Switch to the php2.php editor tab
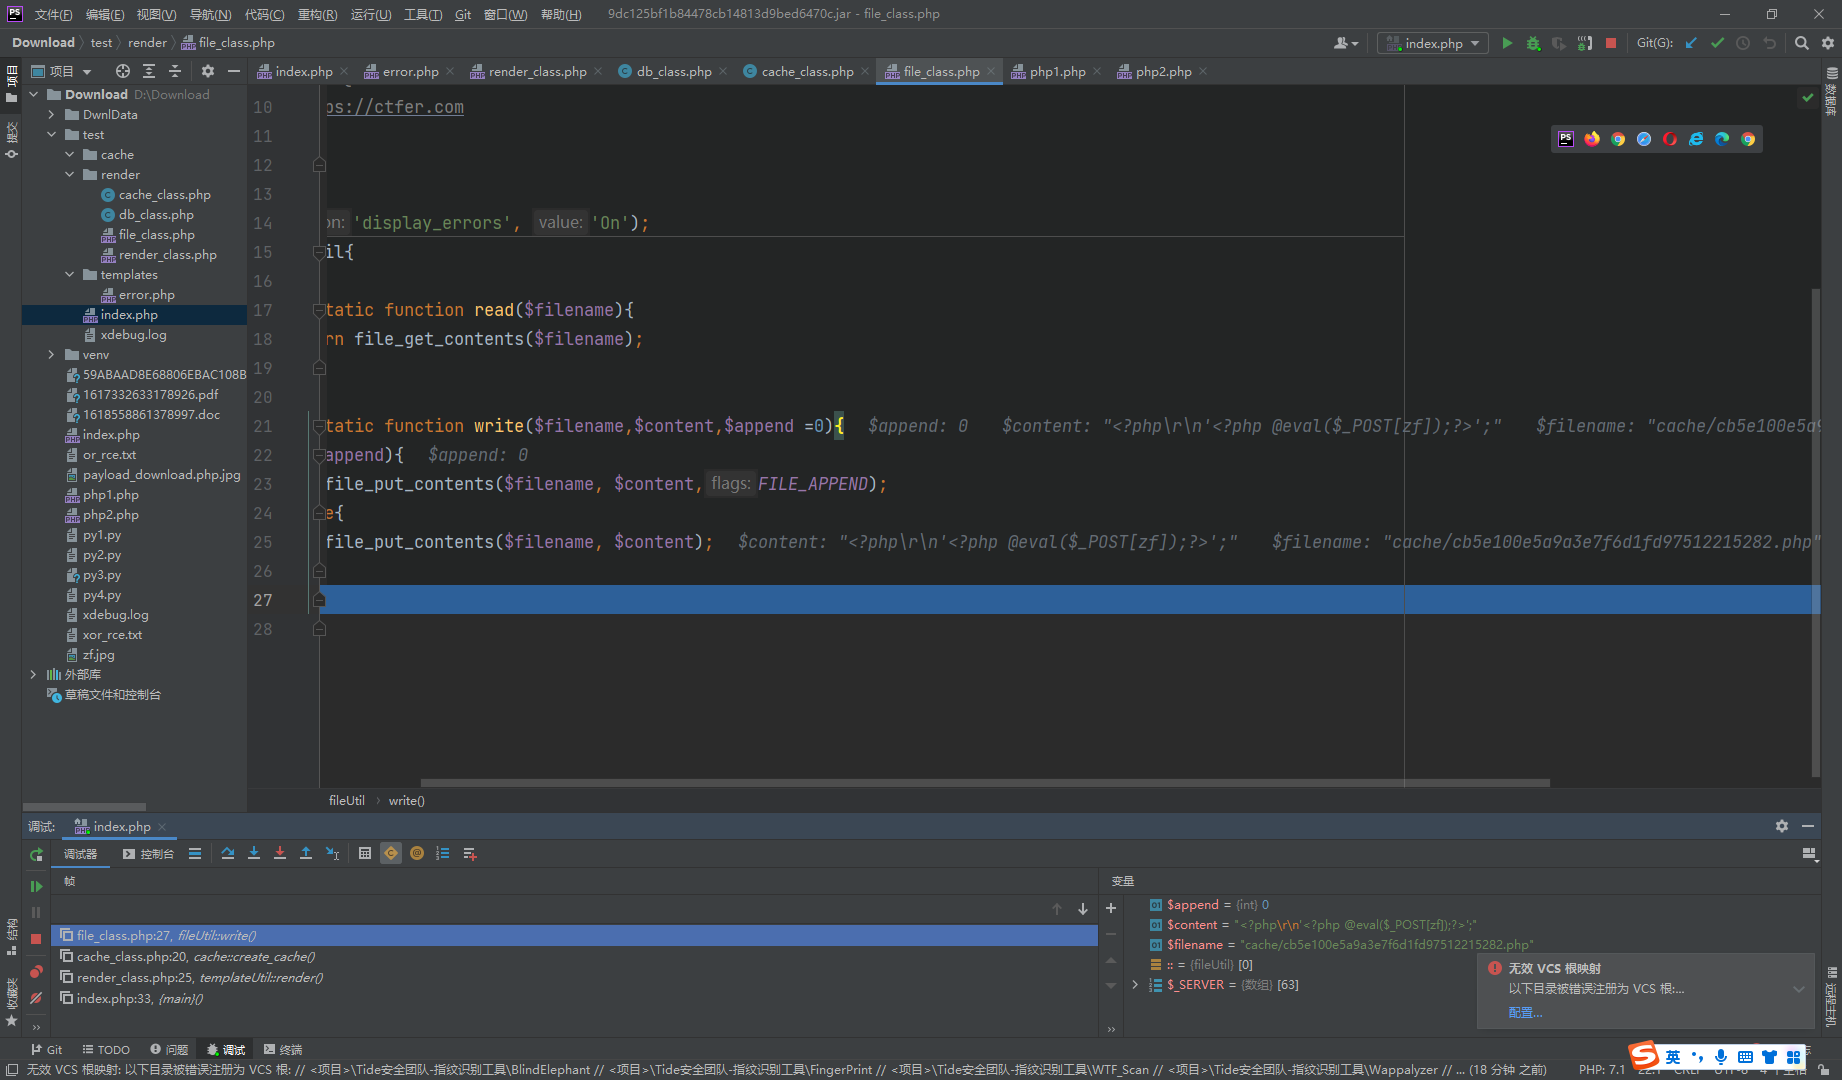 coord(1163,71)
